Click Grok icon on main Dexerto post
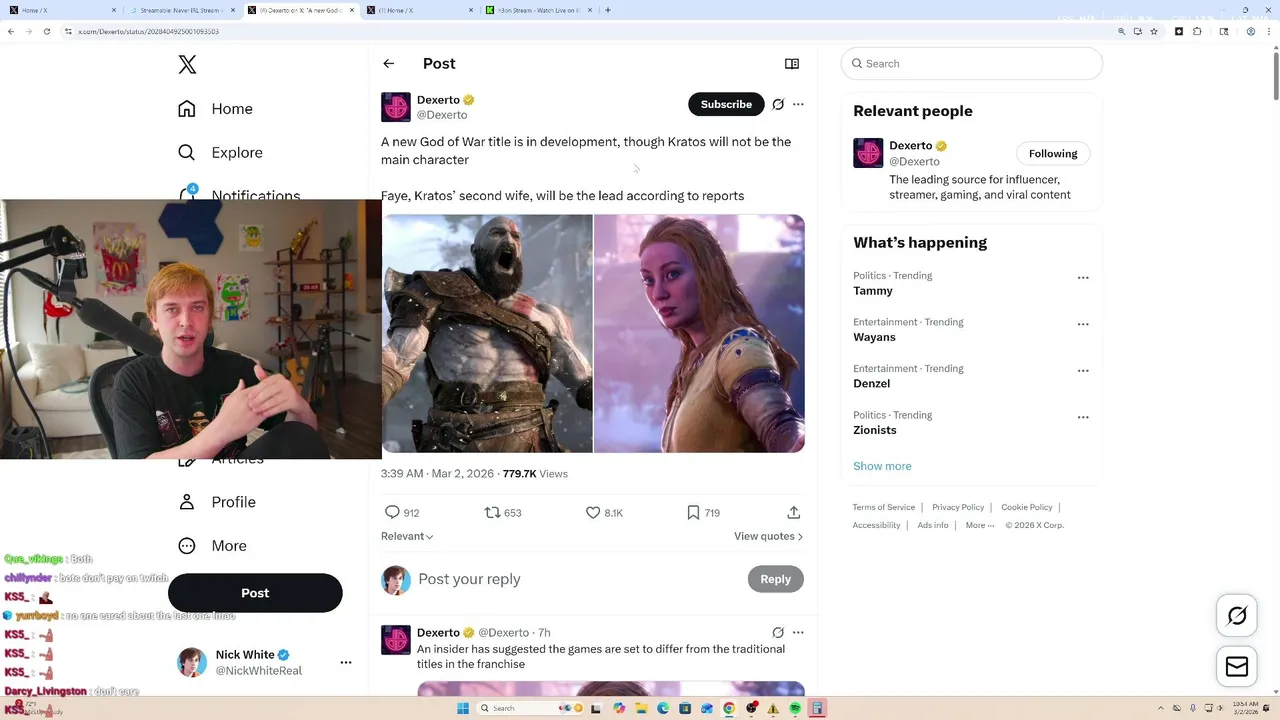This screenshot has height=720, width=1280. coord(778,104)
